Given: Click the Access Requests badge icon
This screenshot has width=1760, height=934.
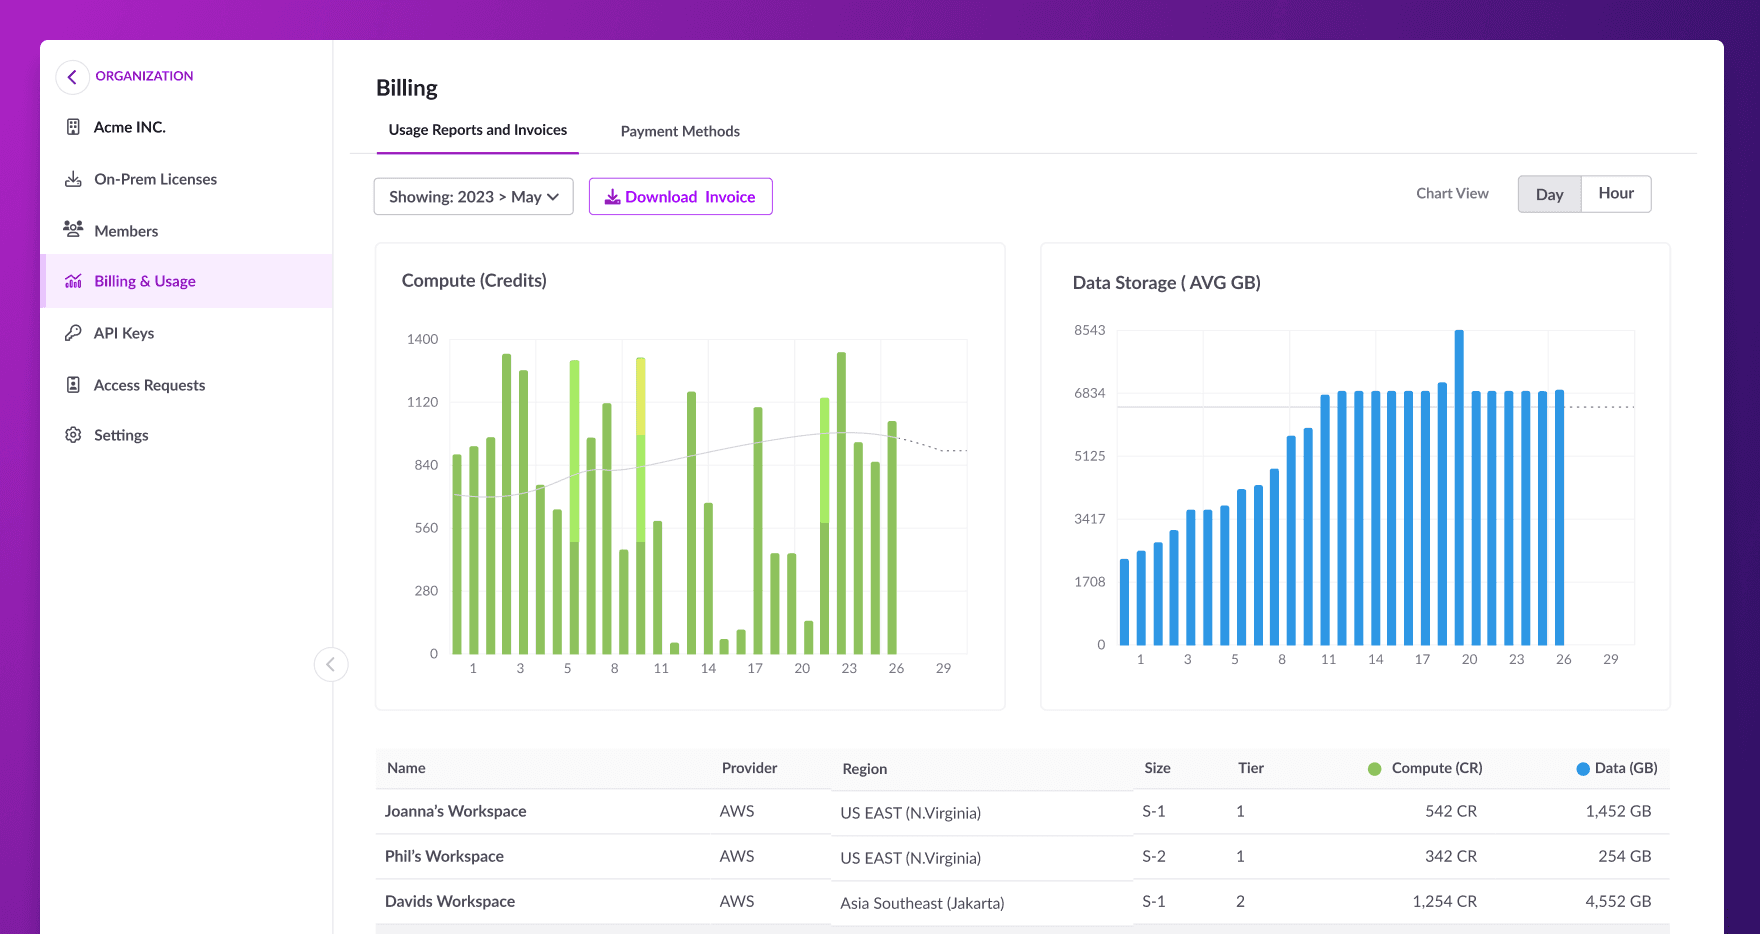Looking at the screenshot, I should click(73, 385).
